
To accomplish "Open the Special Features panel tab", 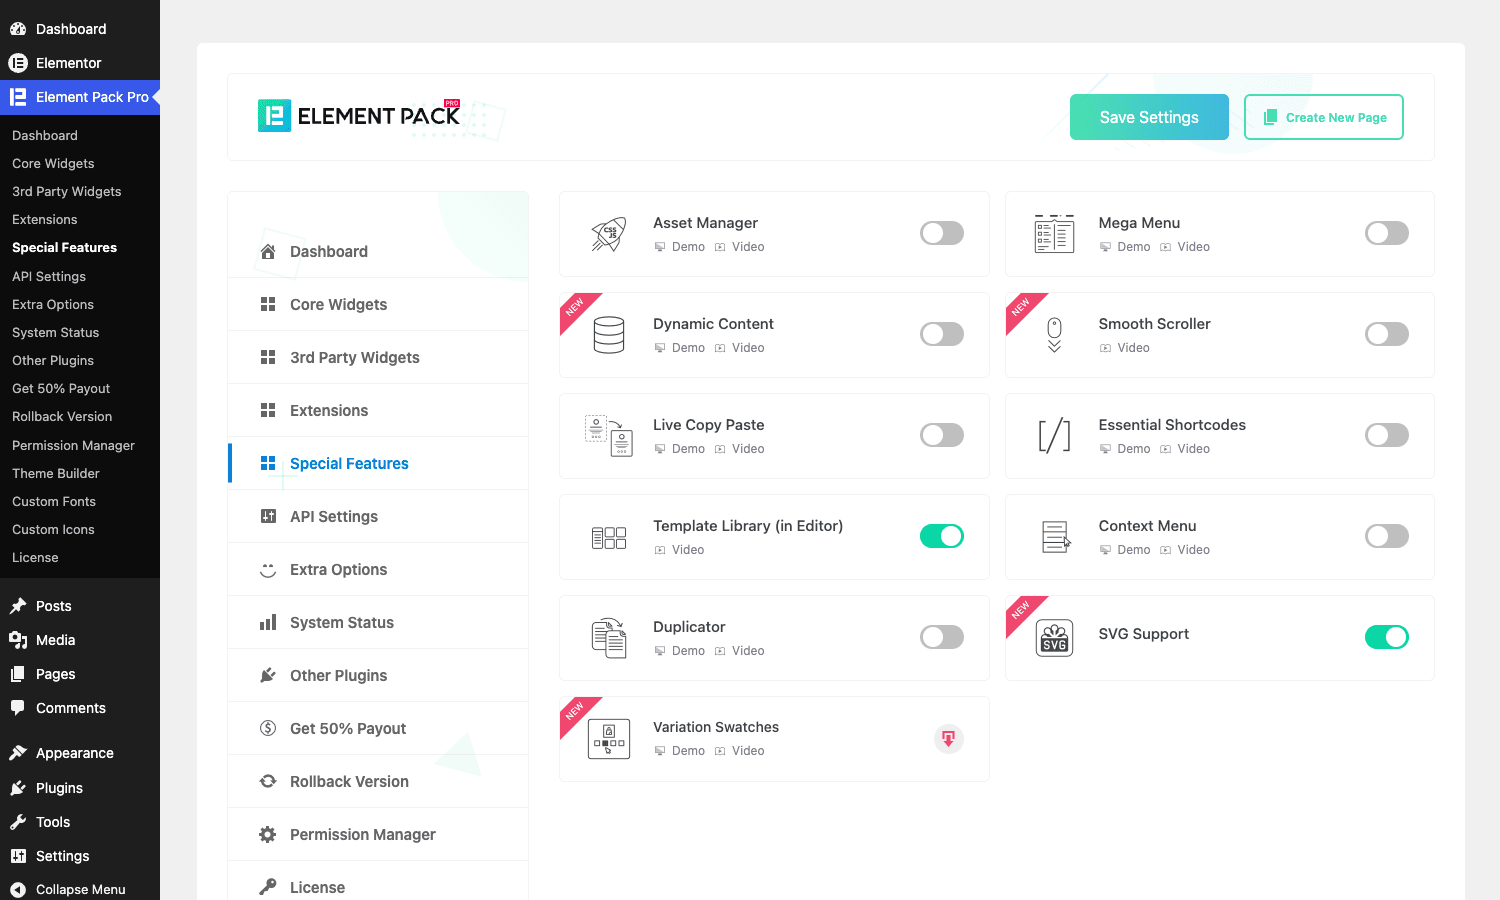I will (379, 463).
